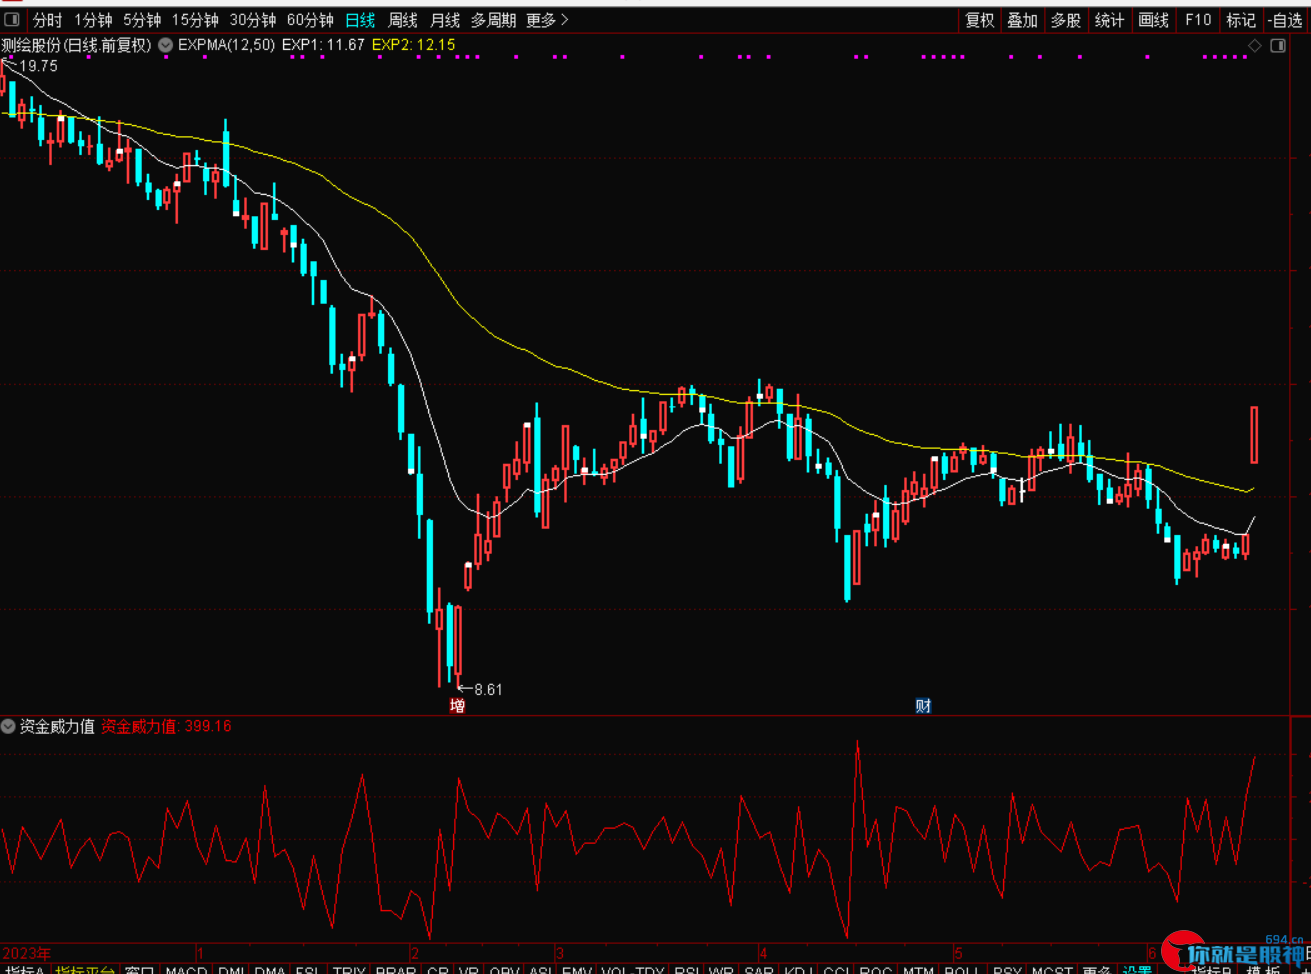This screenshot has height=974, width=1311.
Task: Switch to 分时 intraday view
Action: pyautogui.click(x=47, y=20)
